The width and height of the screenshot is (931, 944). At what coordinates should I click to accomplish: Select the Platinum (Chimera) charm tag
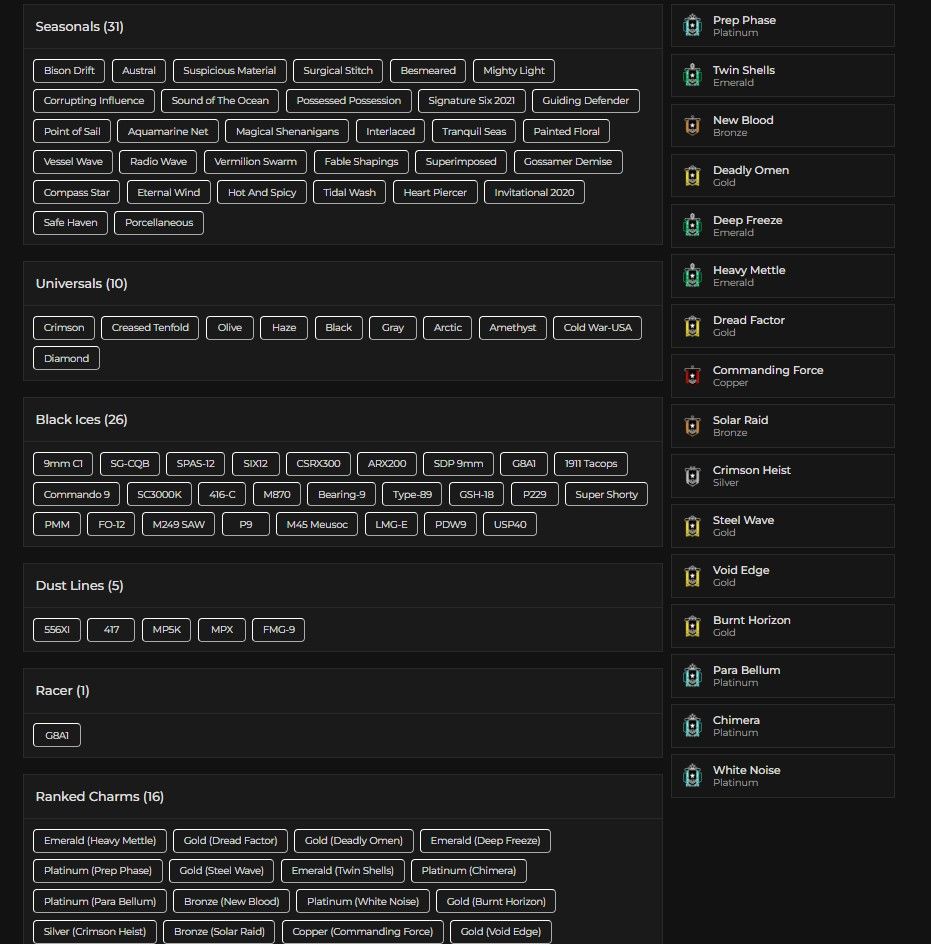(469, 871)
